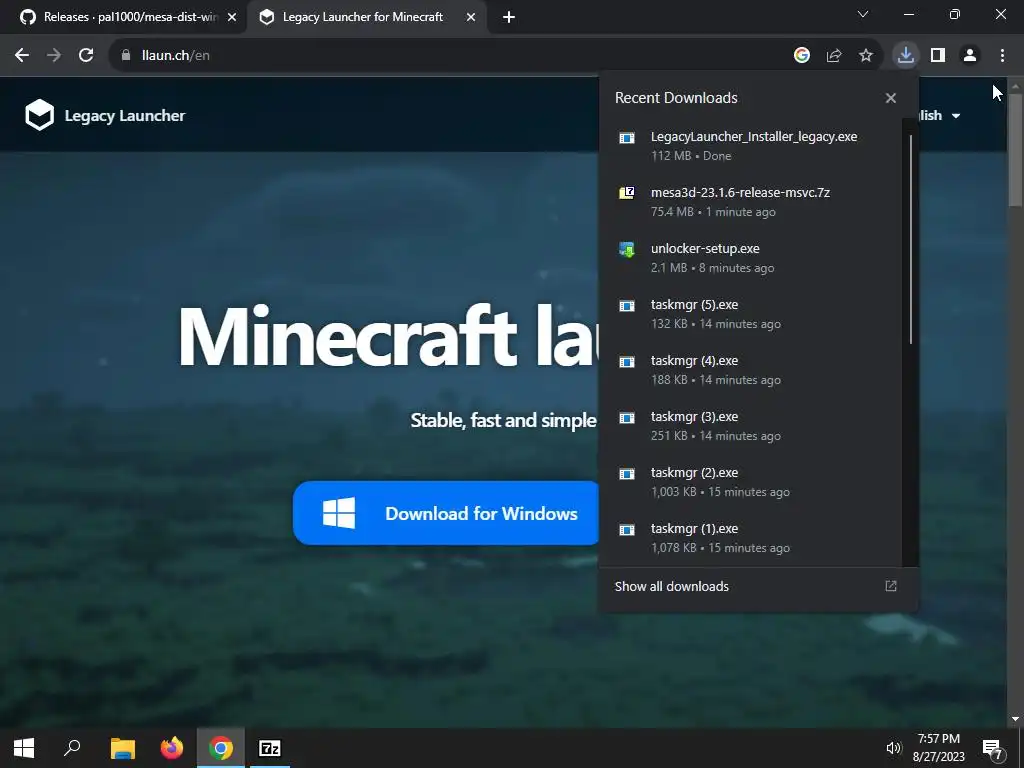The height and width of the screenshot is (768, 1024).
Task: Click the Chrome taskbar icon
Action: (221, 748)
